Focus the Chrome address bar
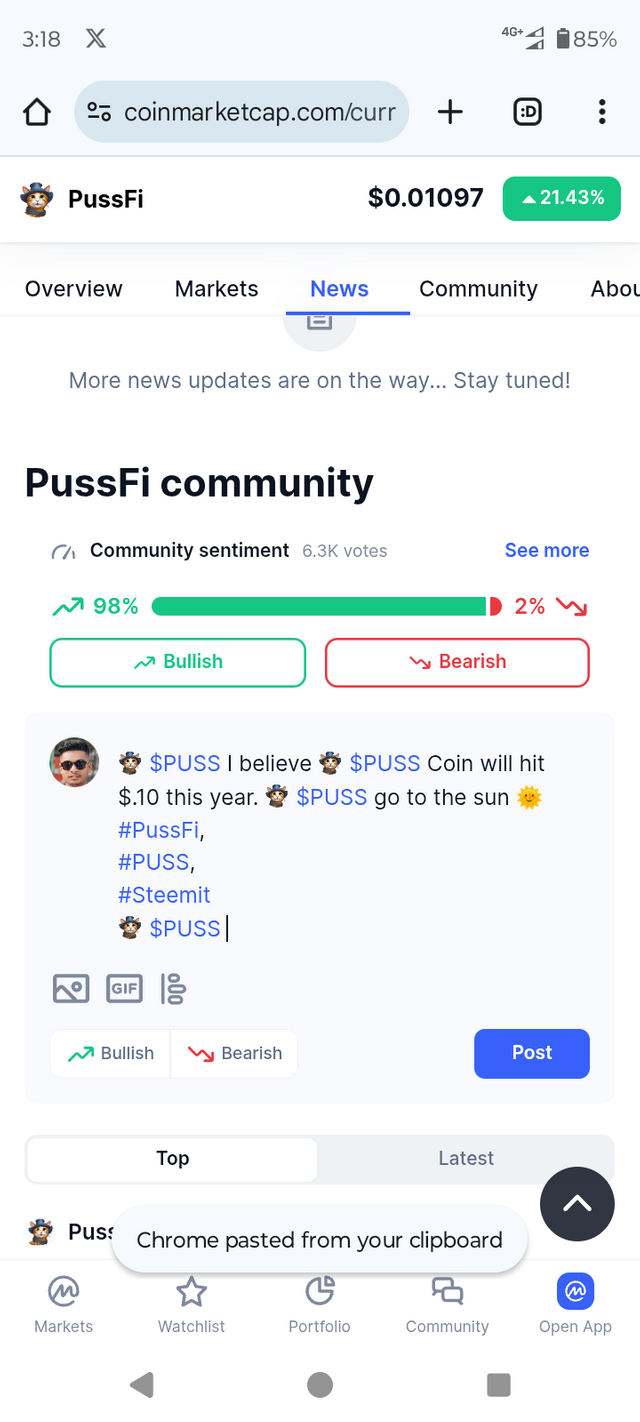Viewport: 640px width, 1422px height. point(242,112)
